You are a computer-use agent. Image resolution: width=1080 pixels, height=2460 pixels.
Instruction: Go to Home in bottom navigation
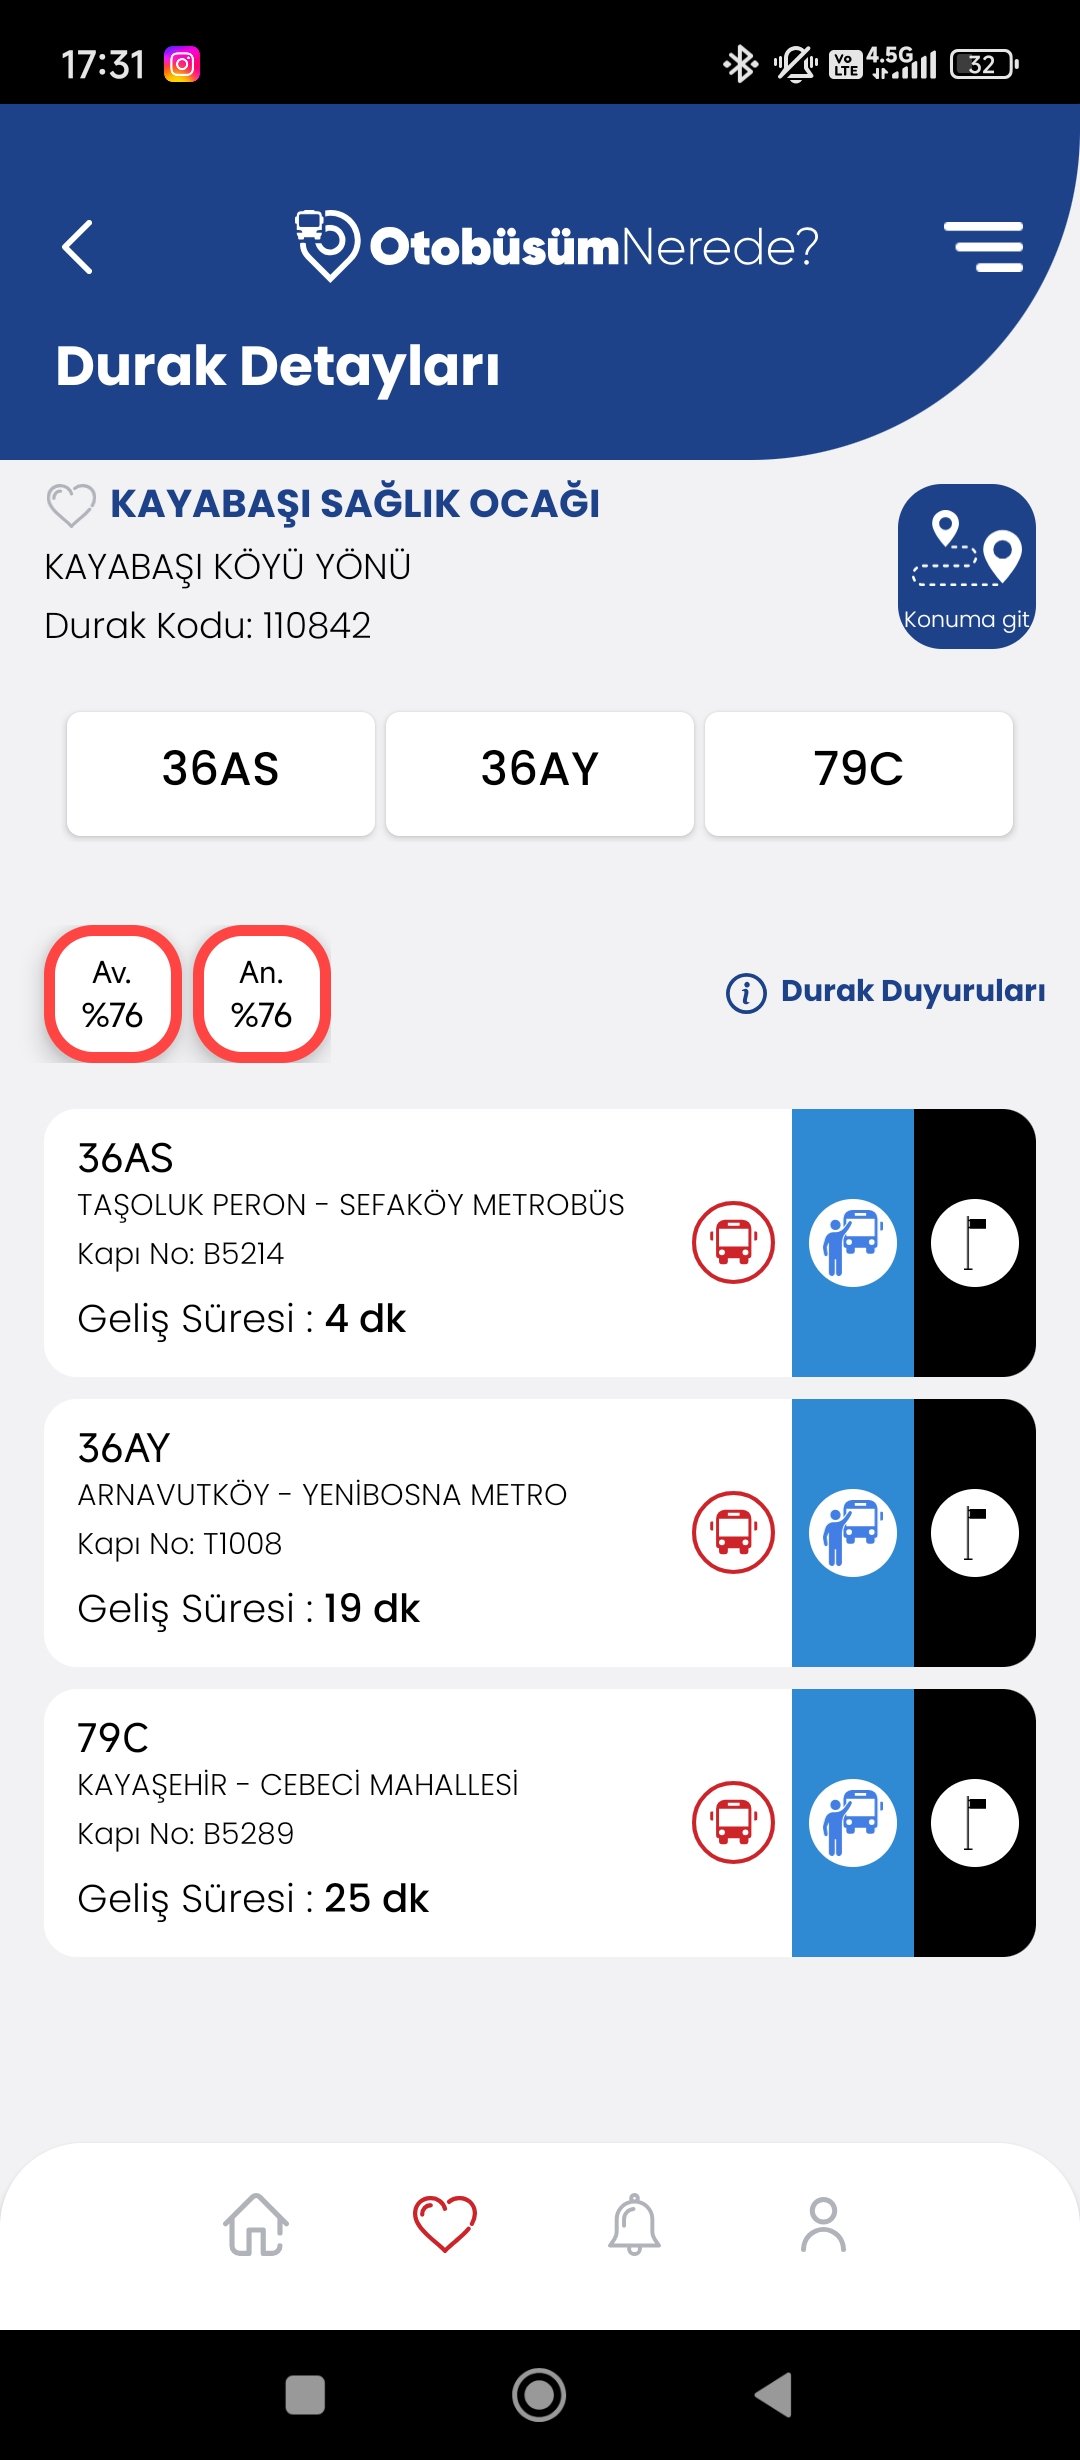(256, 2225)
